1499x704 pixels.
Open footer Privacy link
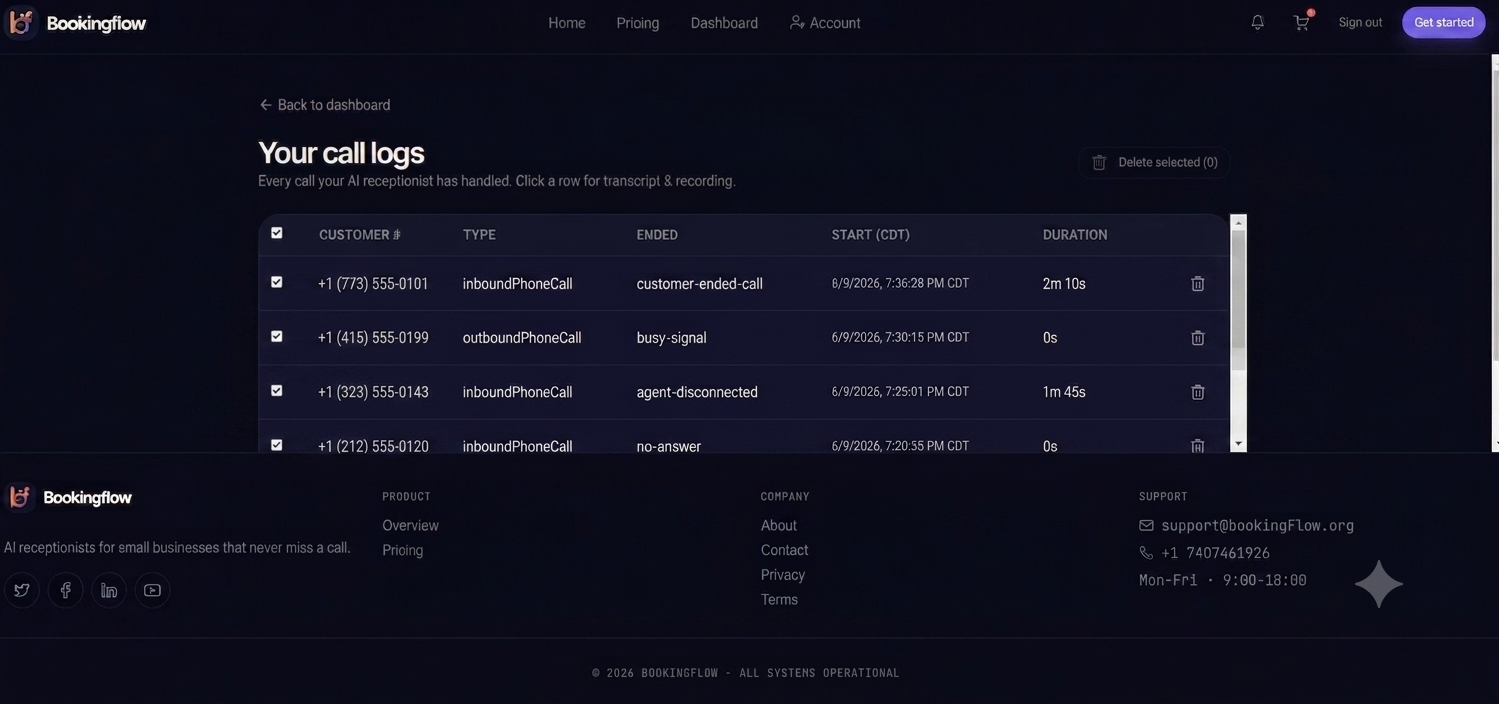[x=783, y=575]
